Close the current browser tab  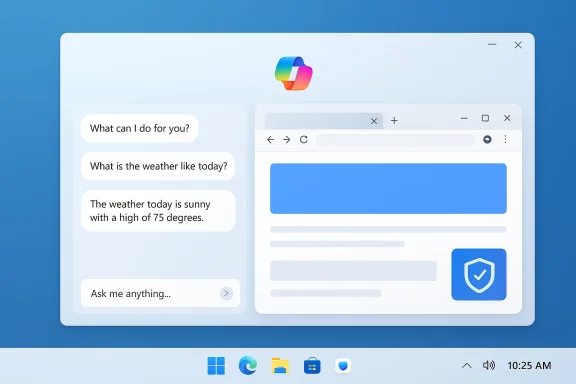coord(374,121)
